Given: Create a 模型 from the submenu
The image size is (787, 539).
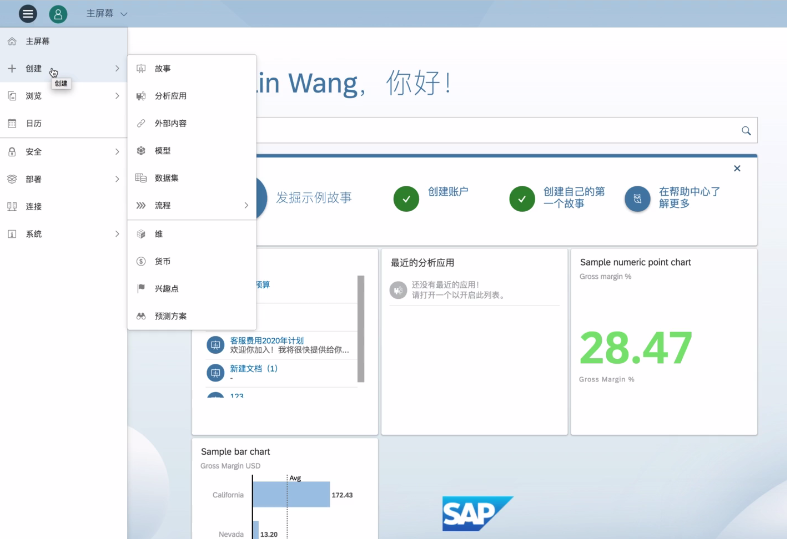Looking at the screenshot, I should coord(192,151).
